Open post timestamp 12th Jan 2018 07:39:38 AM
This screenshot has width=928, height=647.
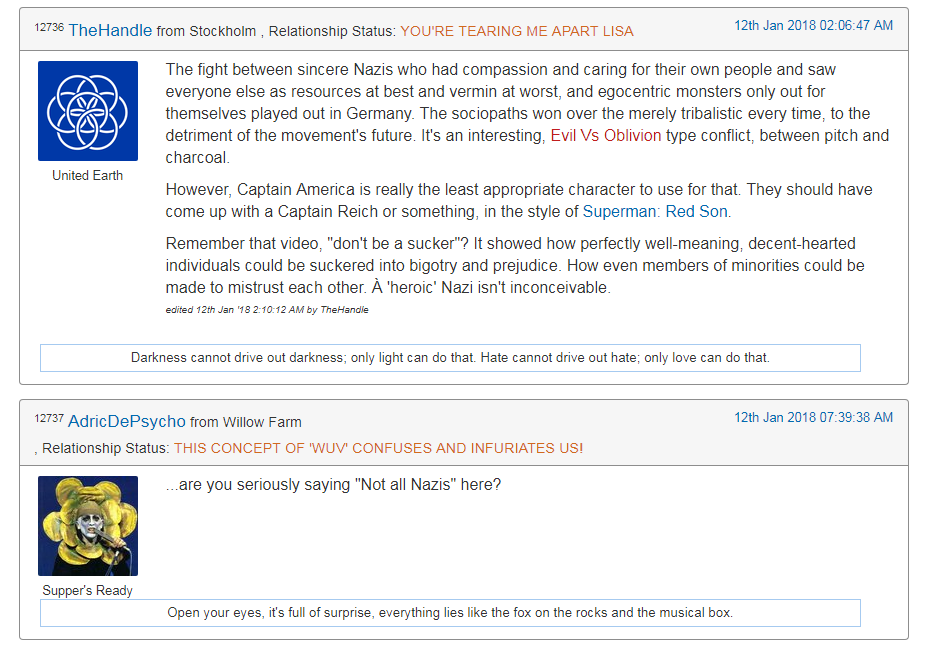[x=813, y=417]
